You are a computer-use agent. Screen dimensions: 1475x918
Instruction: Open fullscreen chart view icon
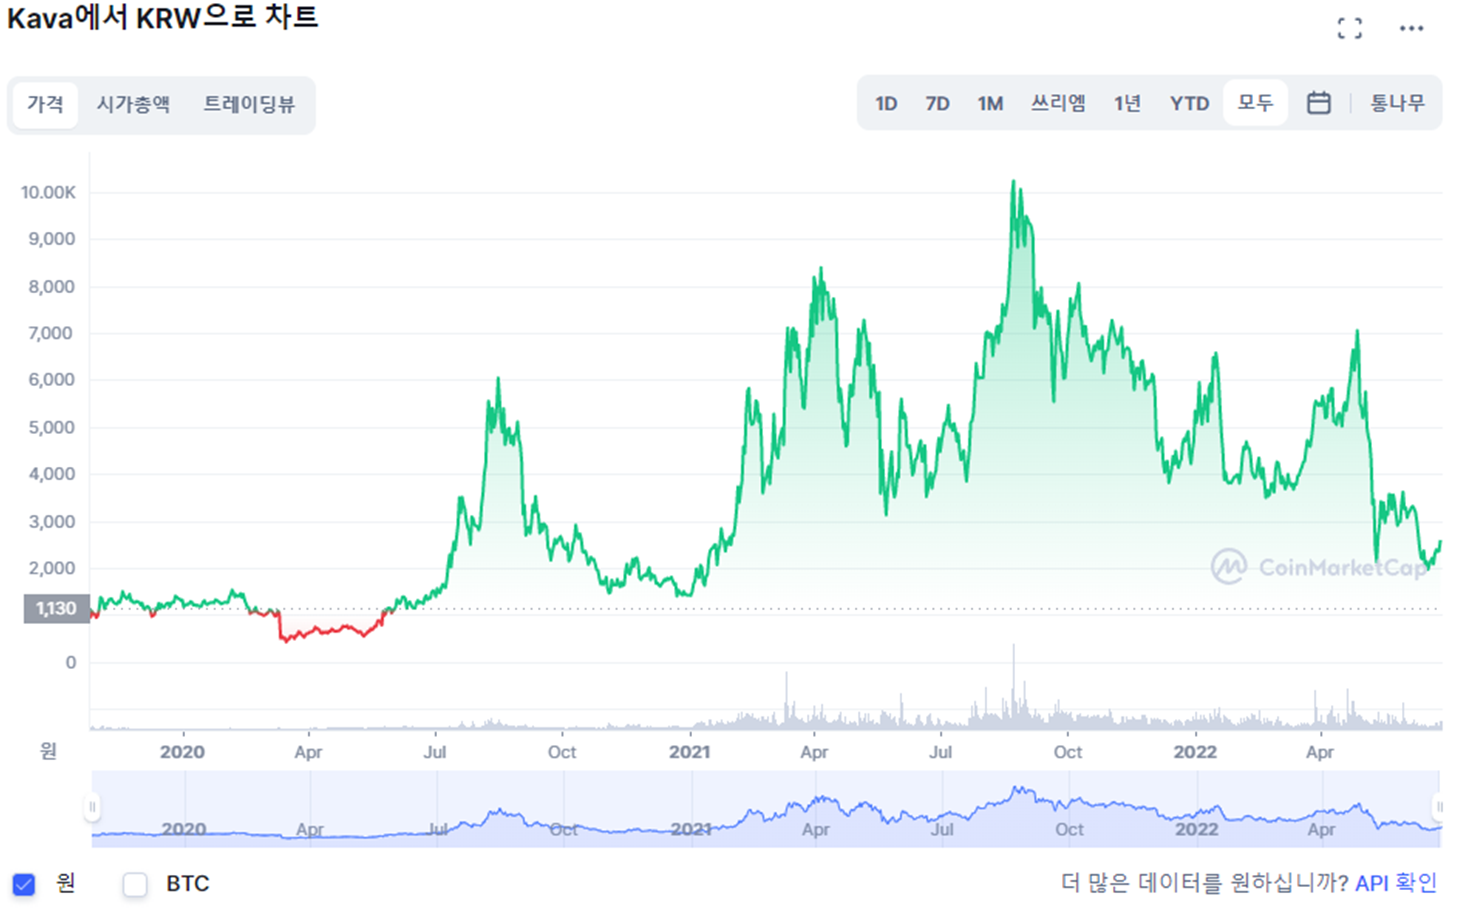coord(1349,28)
